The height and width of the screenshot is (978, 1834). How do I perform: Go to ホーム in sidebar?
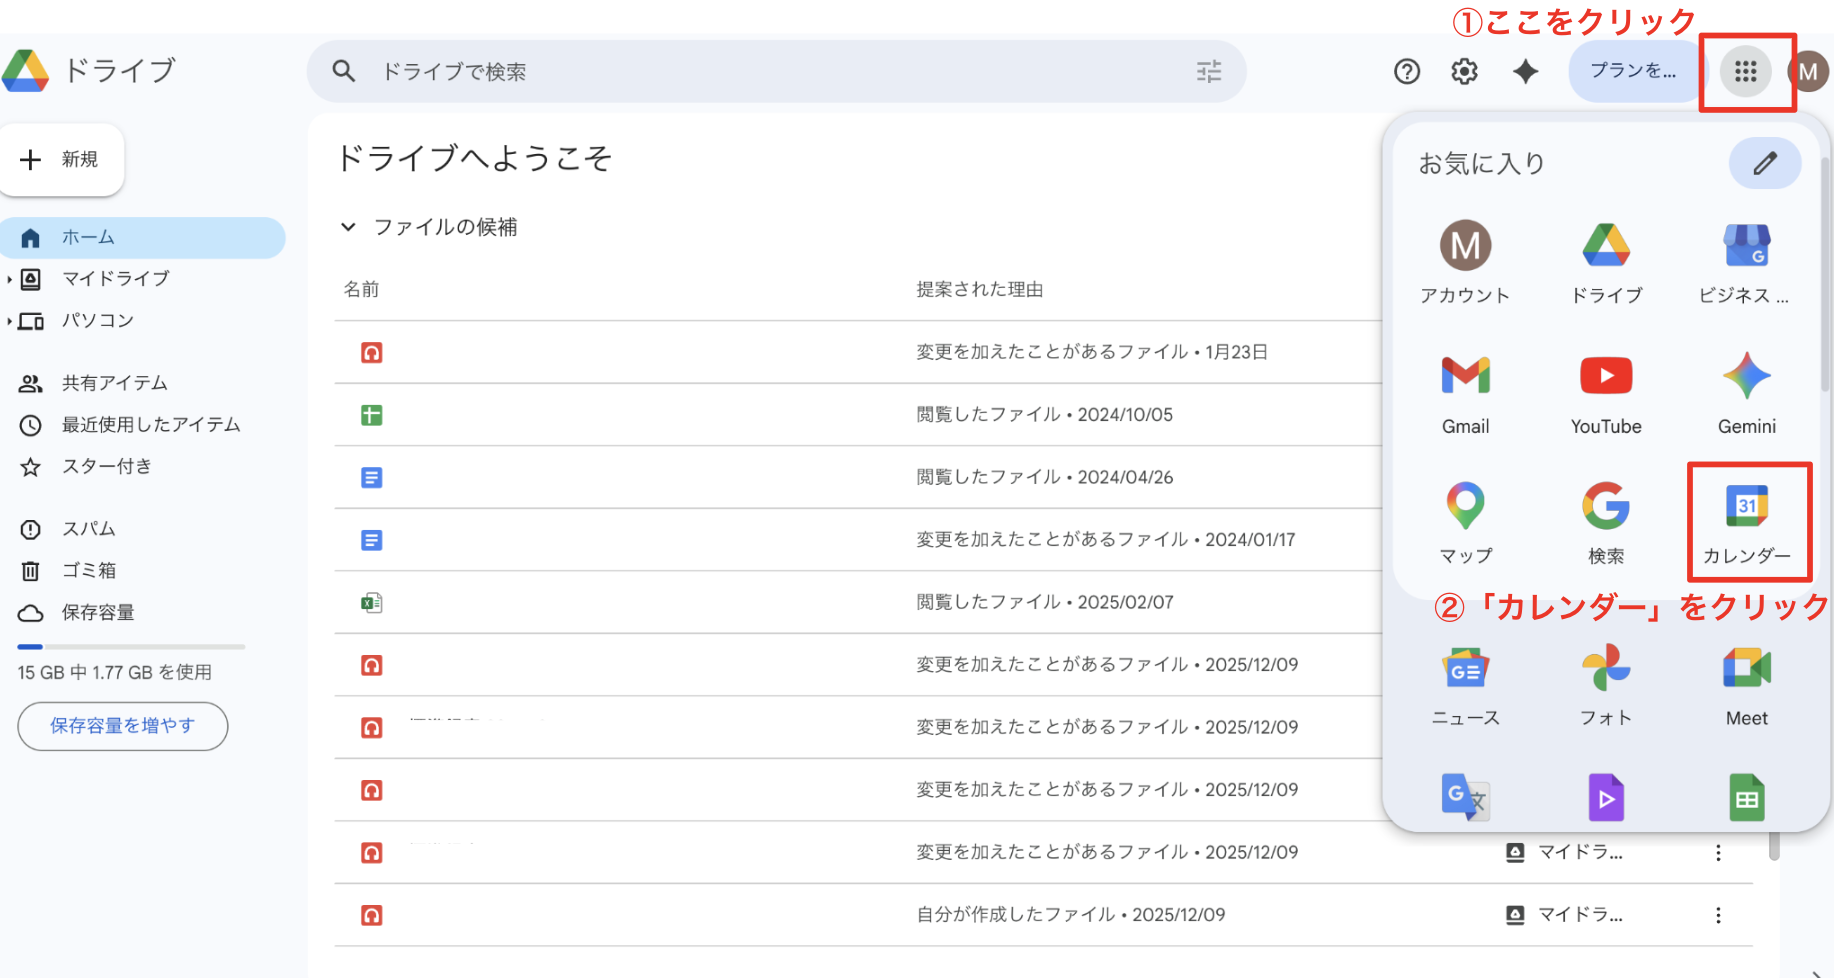coord(143,238)
